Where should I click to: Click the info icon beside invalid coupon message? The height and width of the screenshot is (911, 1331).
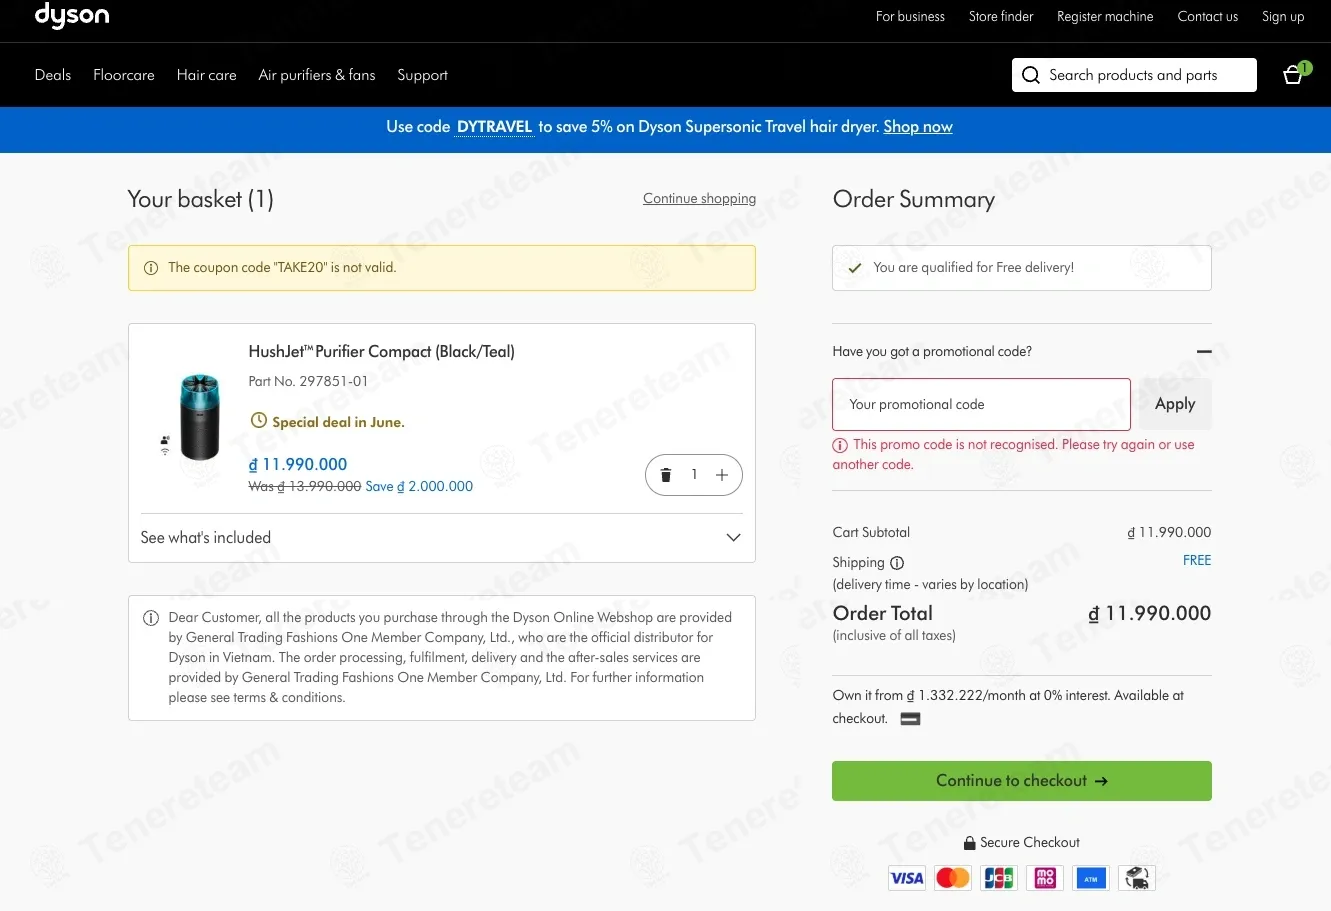[x=151, y=268]
